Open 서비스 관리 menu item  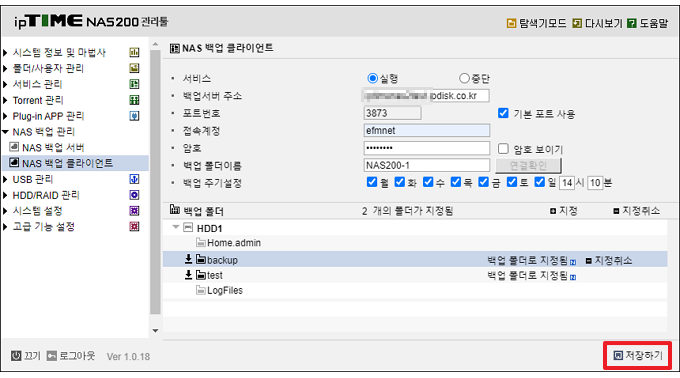coord(37,84)
